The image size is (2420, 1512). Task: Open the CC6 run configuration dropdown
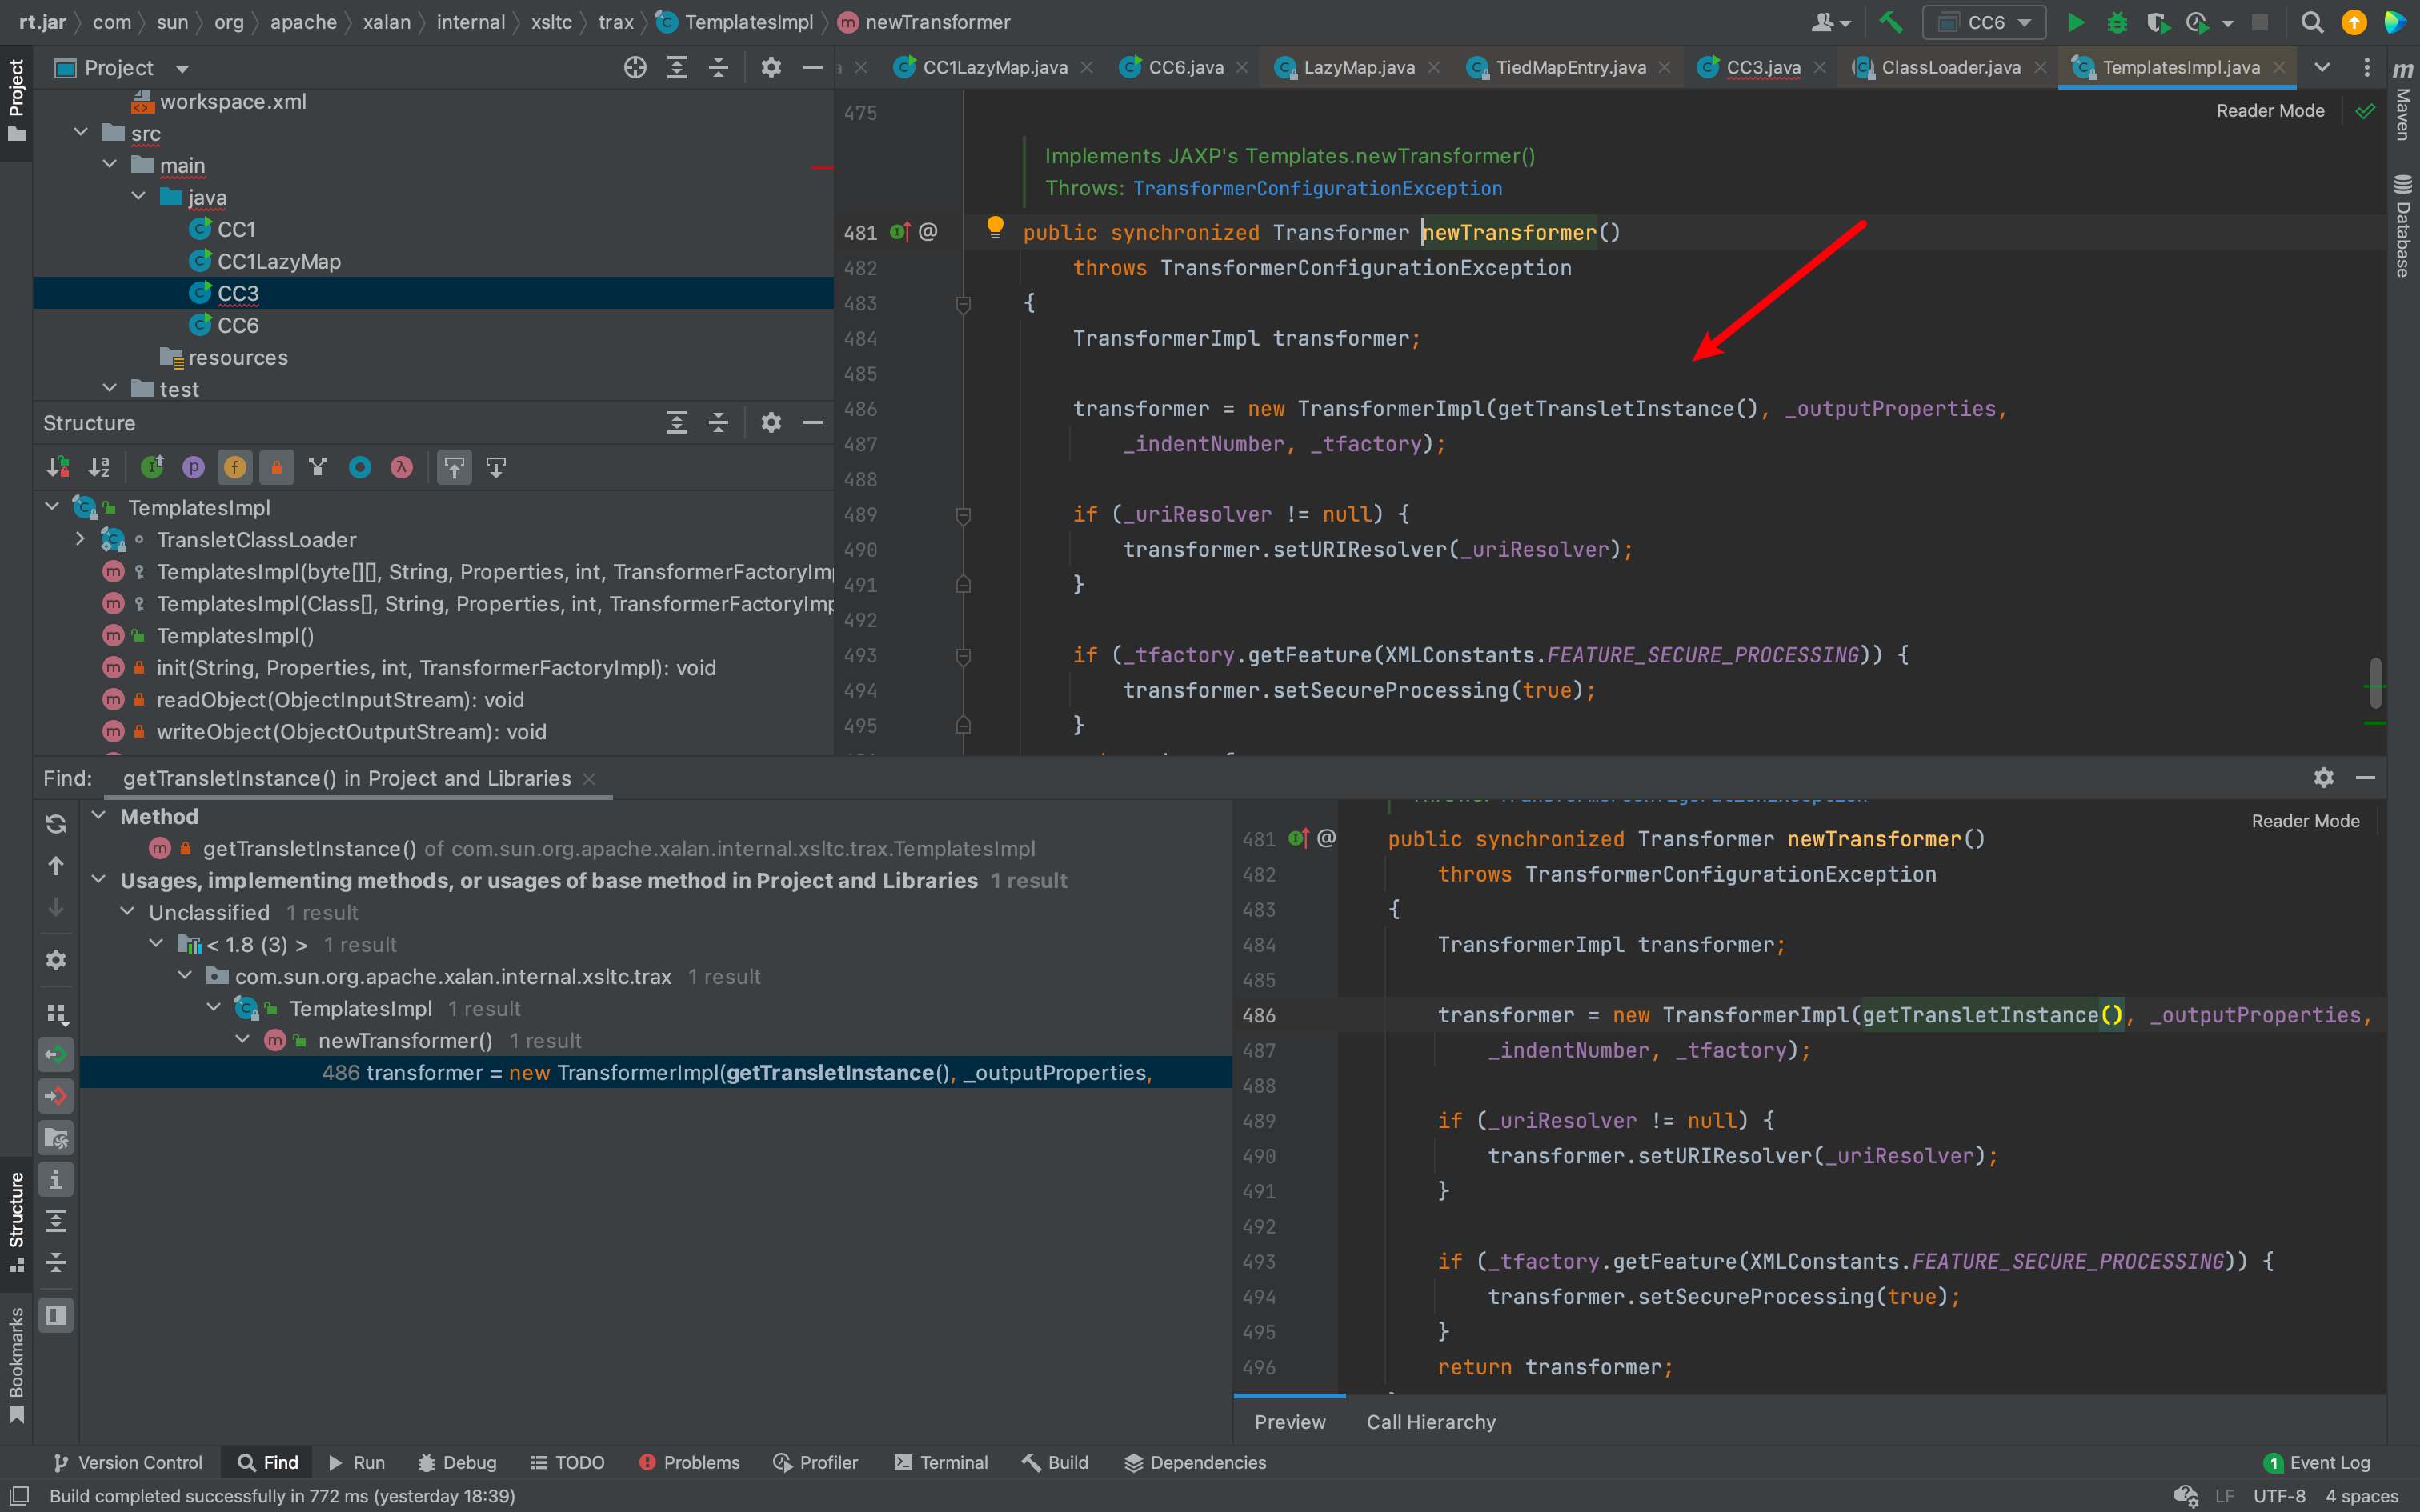pos(1985,22)
